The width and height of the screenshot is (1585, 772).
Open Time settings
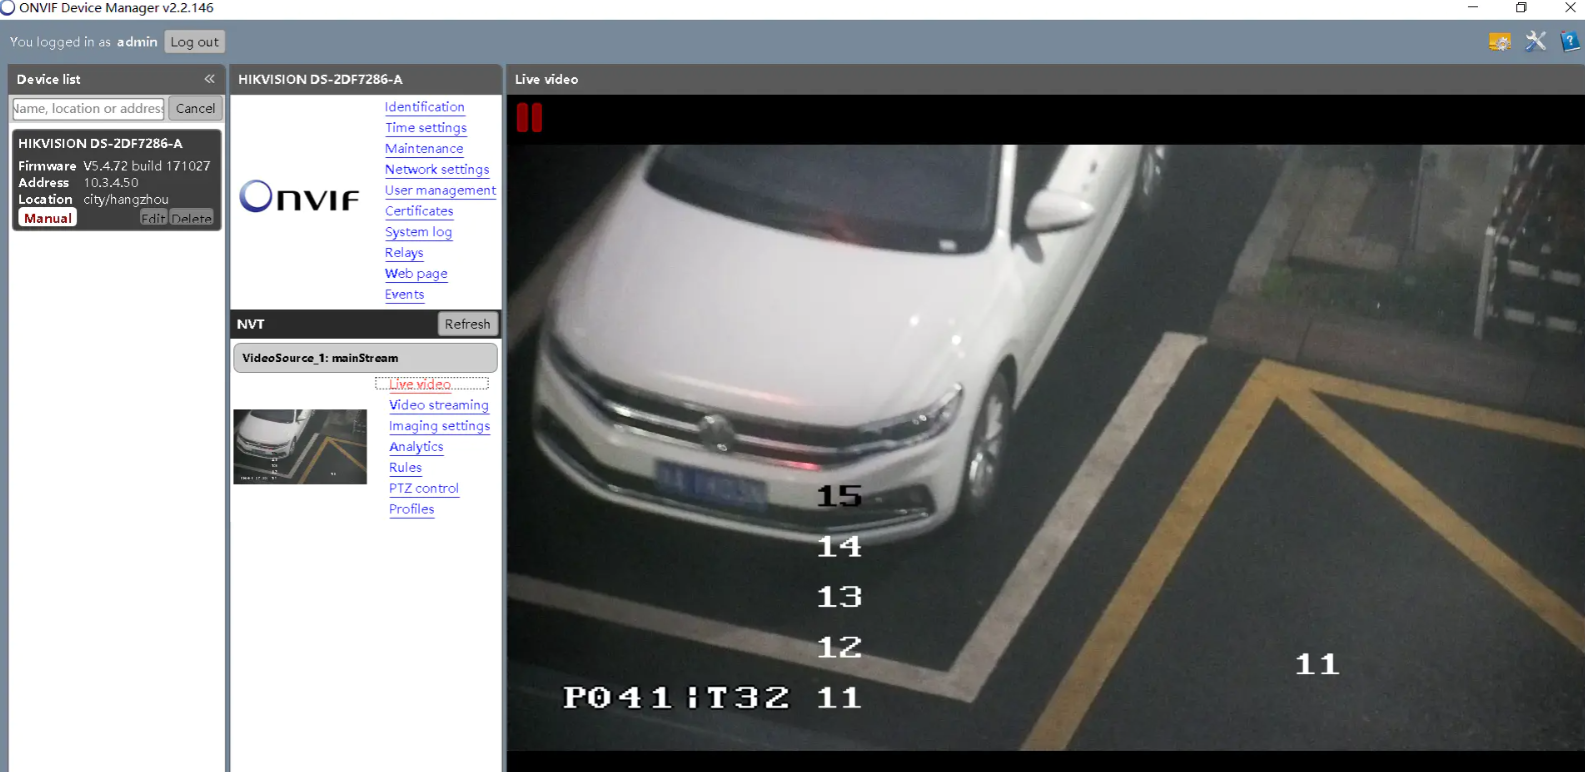[426, 128]
